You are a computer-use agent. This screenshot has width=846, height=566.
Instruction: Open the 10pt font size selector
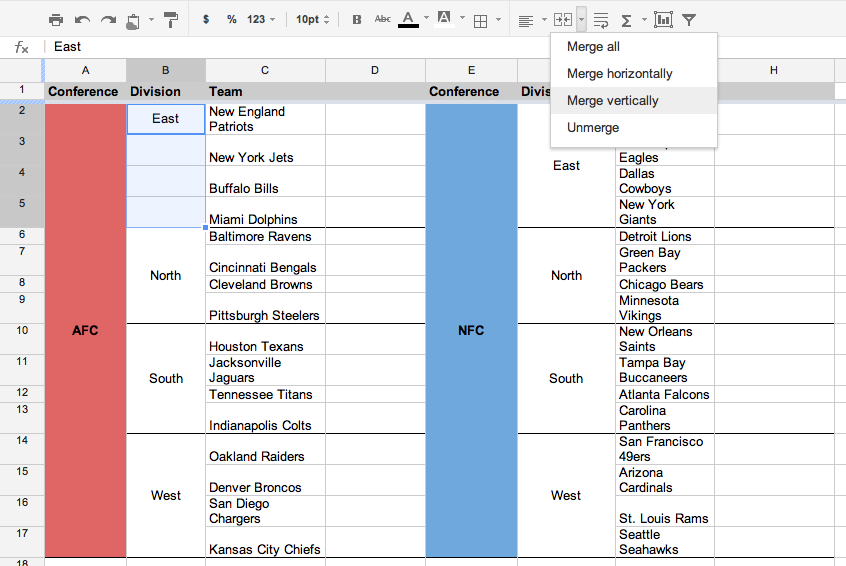point(312,19)
